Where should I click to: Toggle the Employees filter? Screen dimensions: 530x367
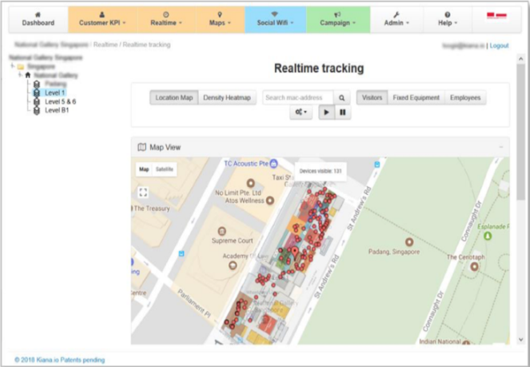click(x=465, y=98)
